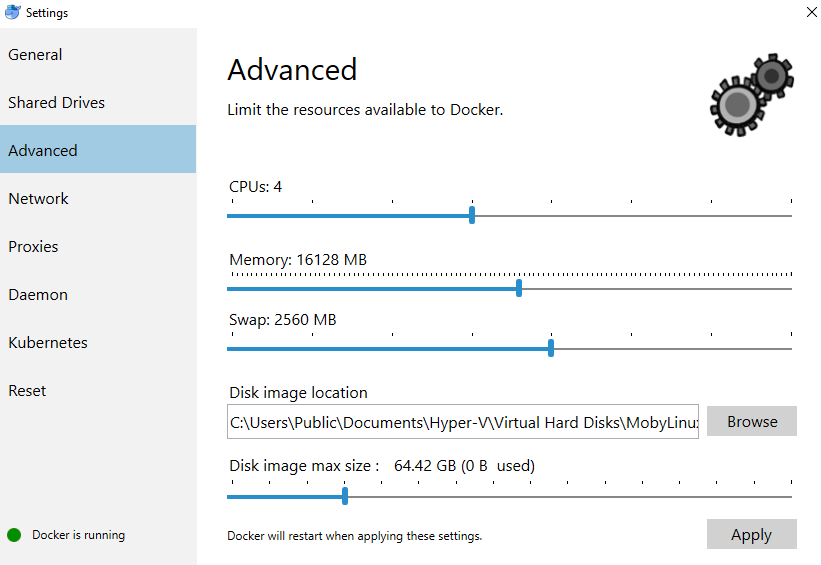Open the Proxies settings page
Image resolution: width=821 pixels, height=565 pixels.
coord(34,247)
